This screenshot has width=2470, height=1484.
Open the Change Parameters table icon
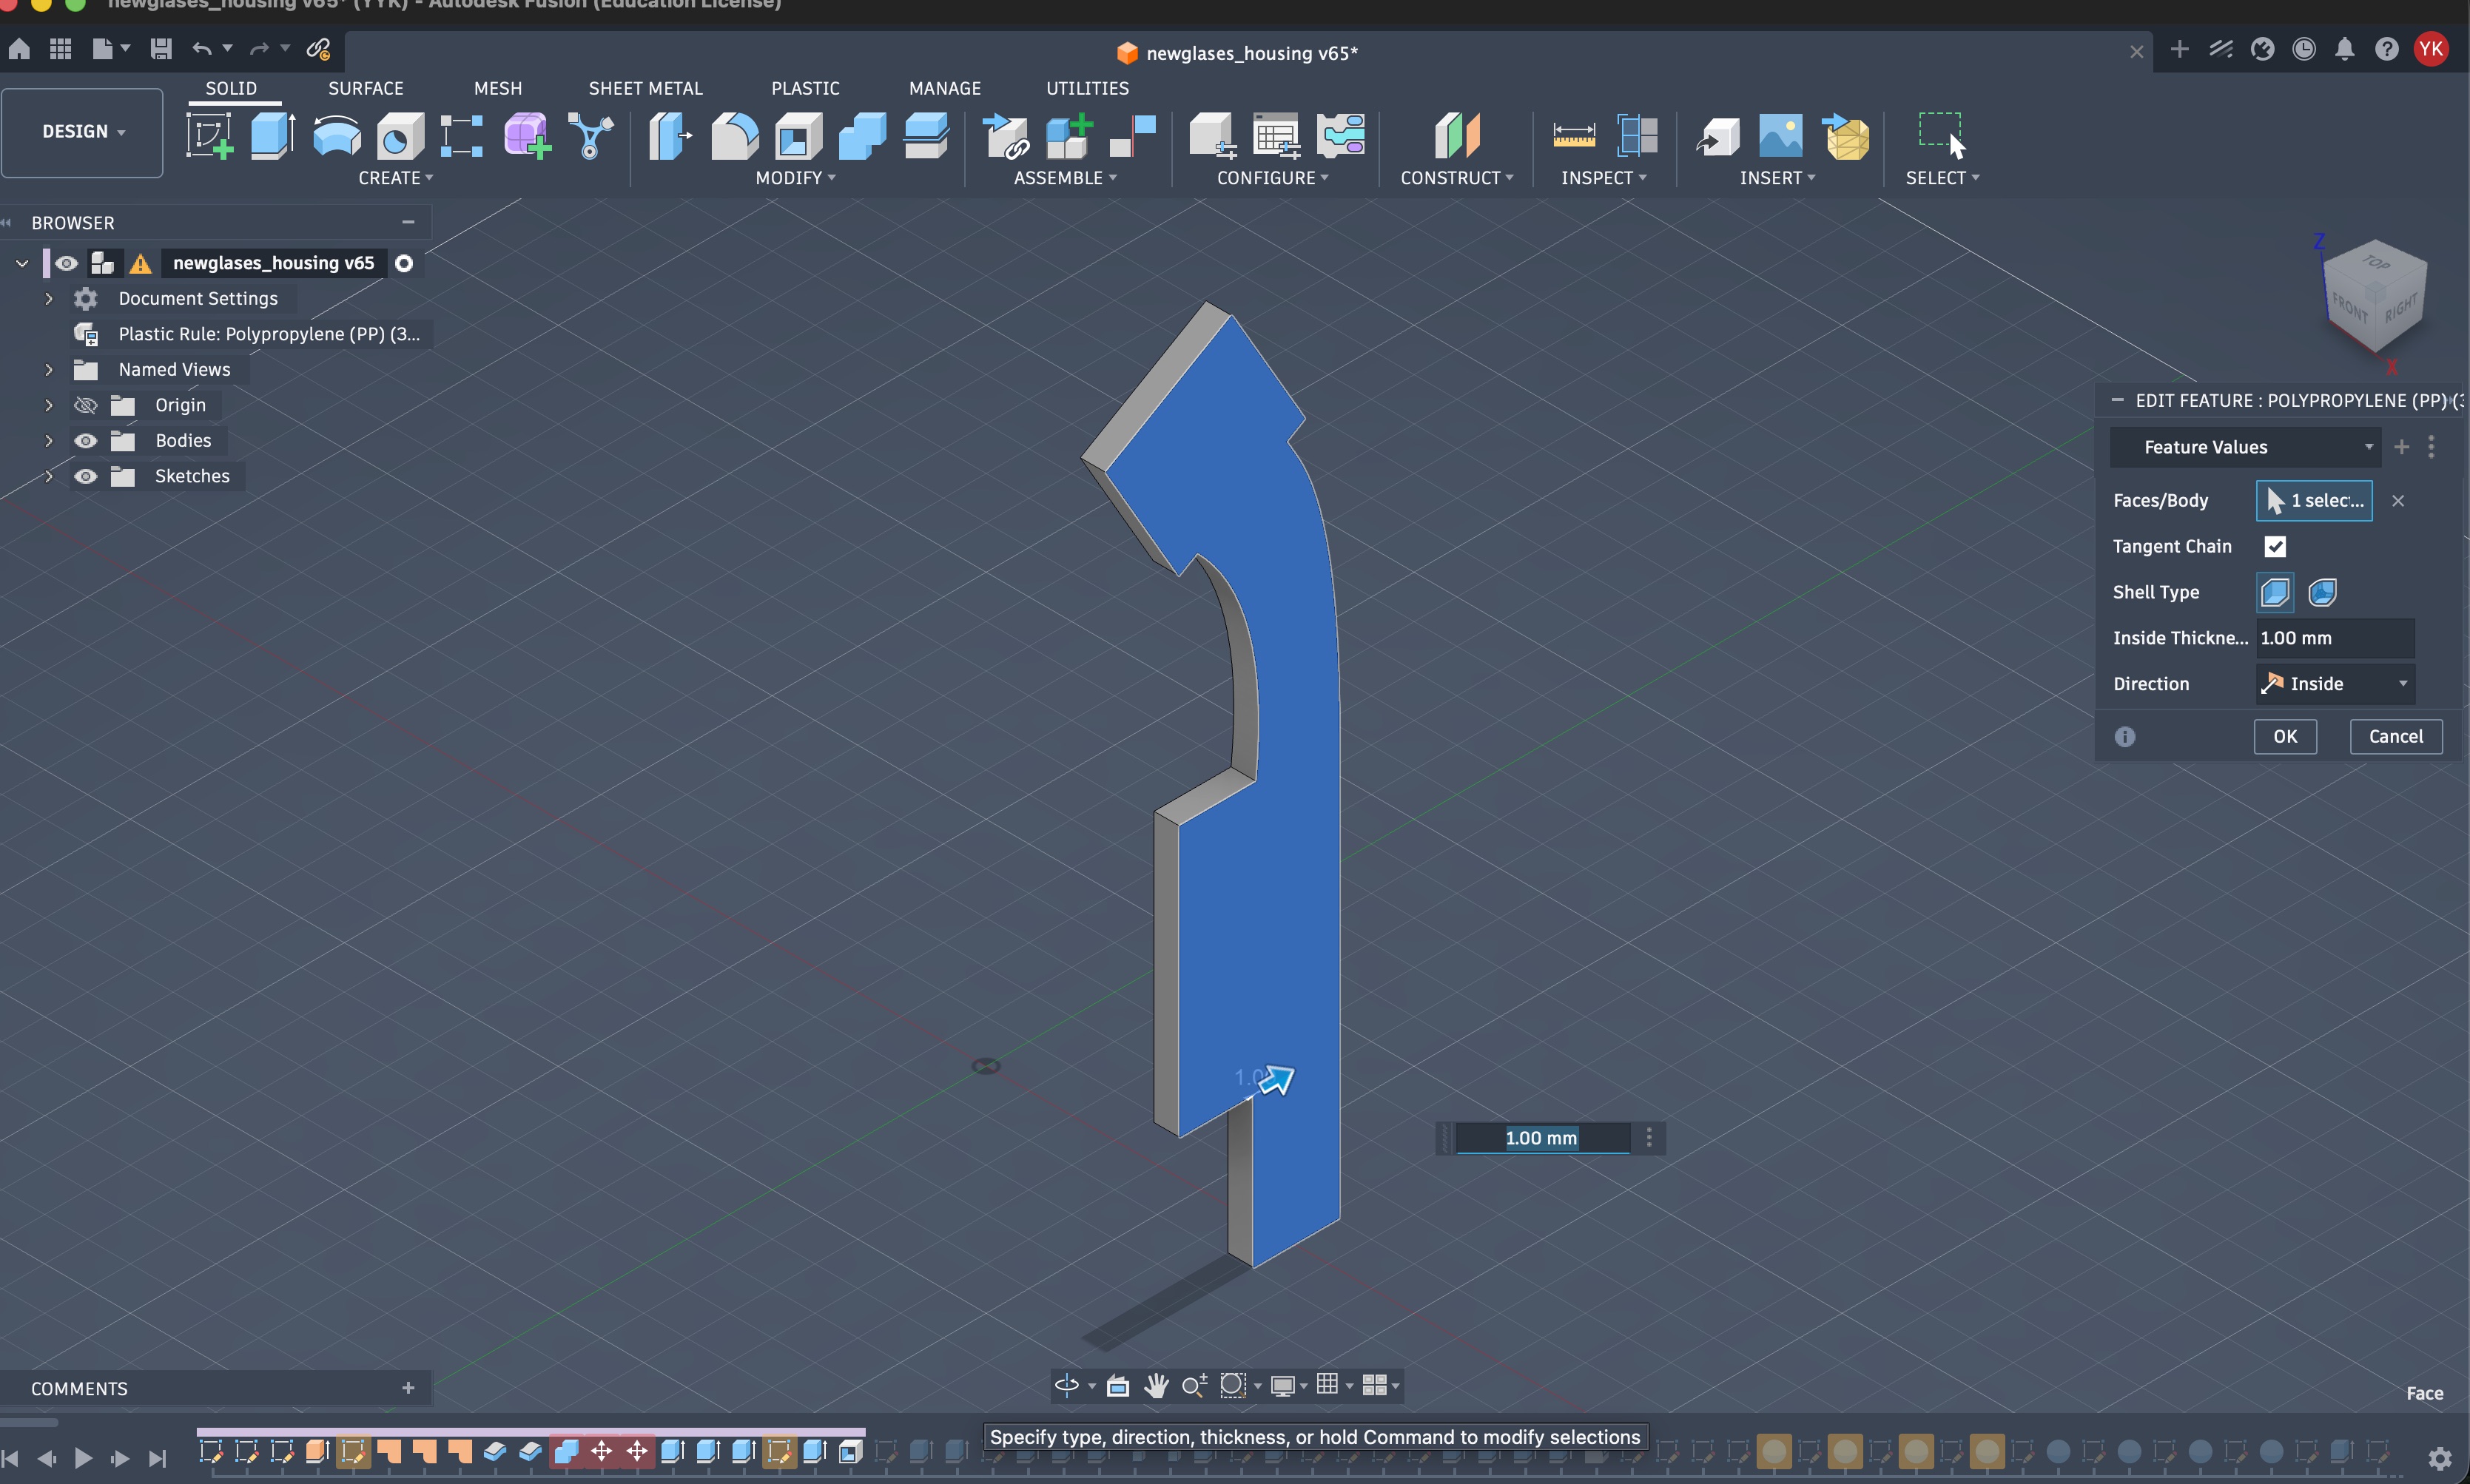tap(1277, 136)
